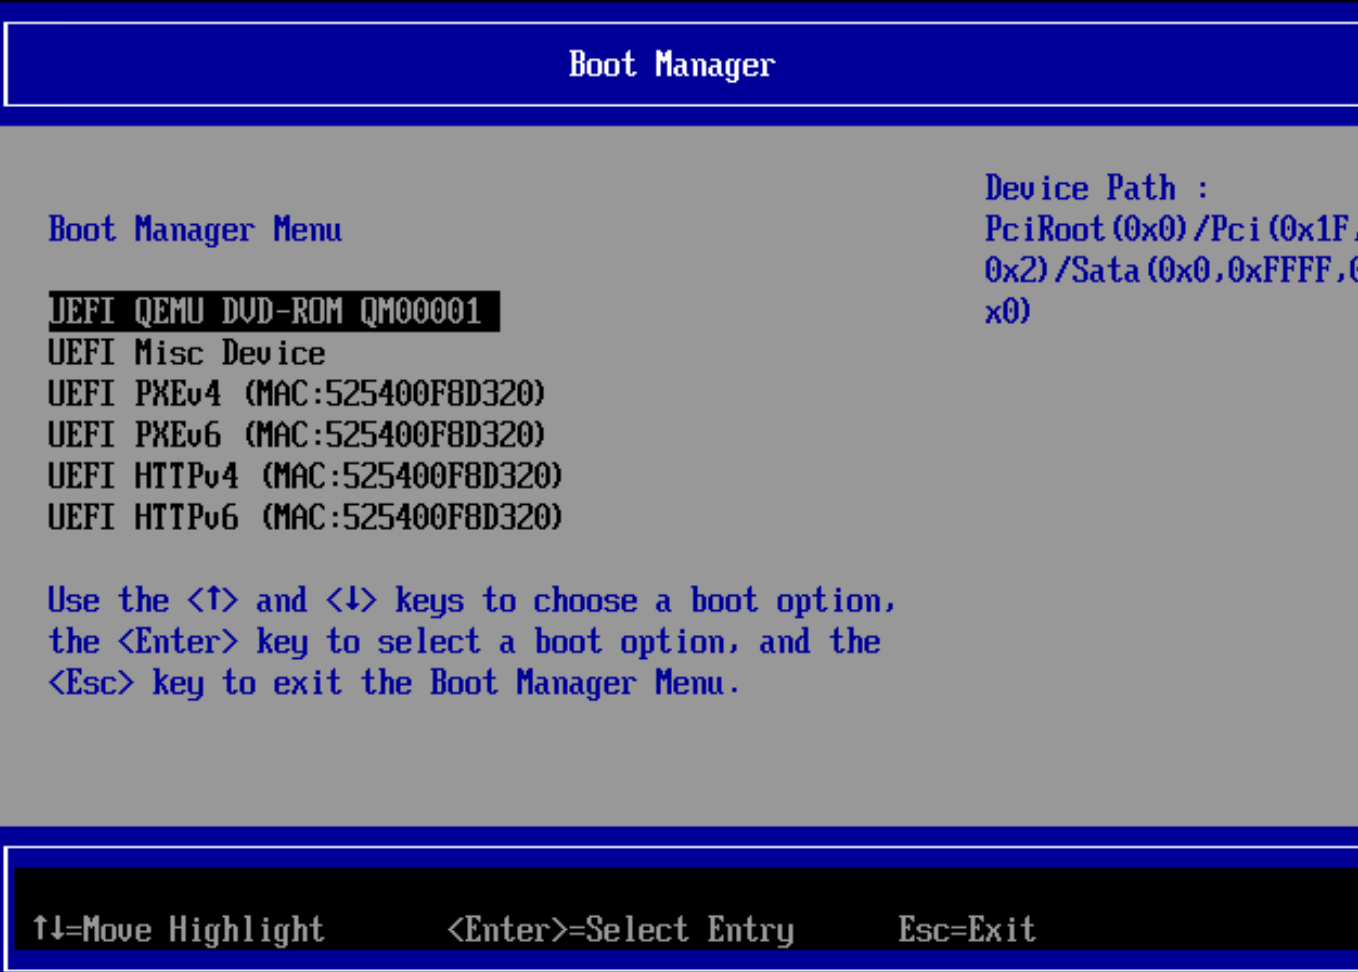Click the Boot Manager Menu heading

pos(195,230)
